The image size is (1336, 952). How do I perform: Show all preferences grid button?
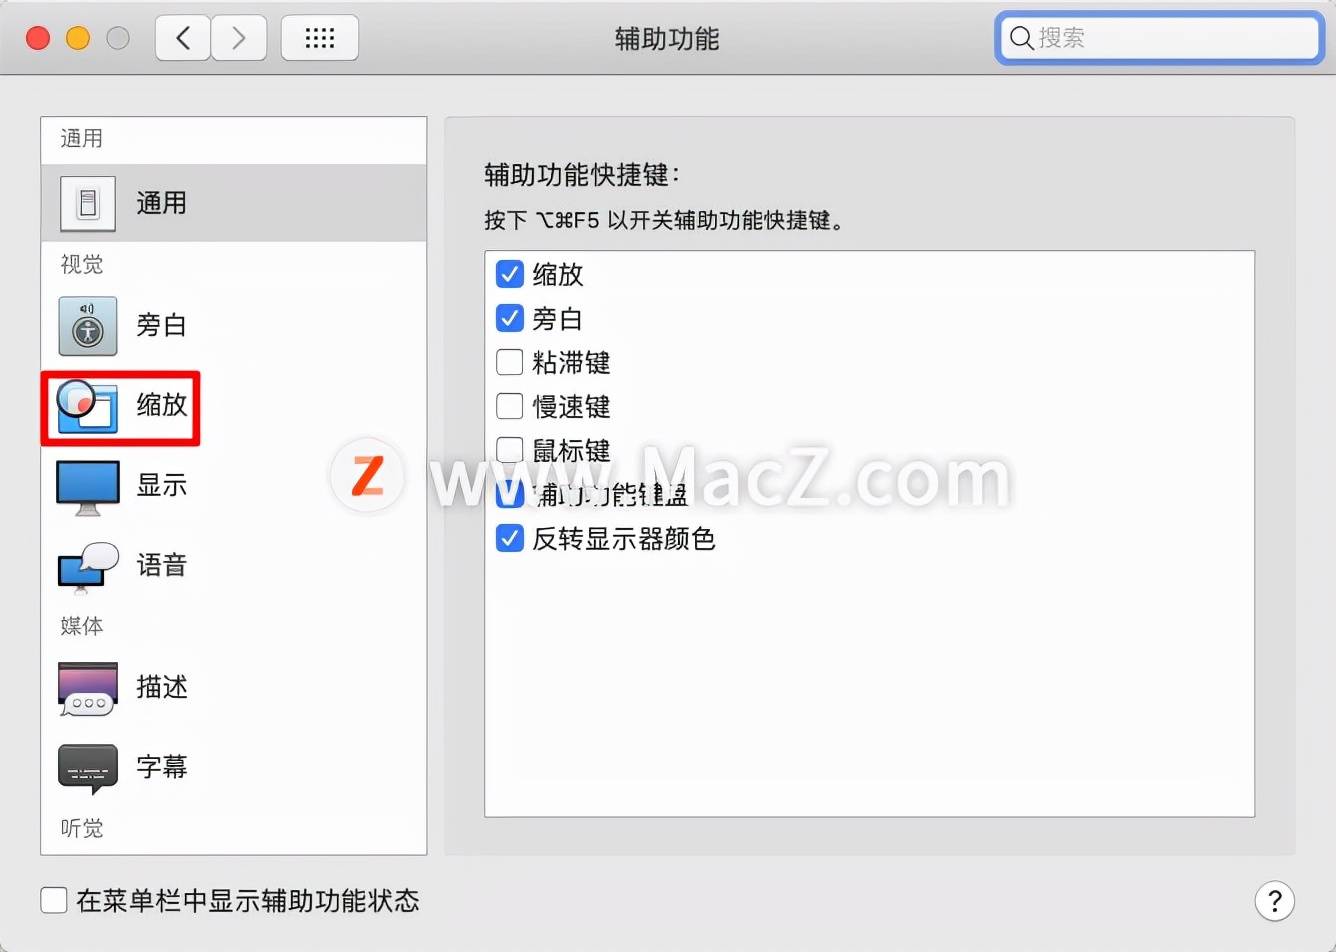point(320,39)
